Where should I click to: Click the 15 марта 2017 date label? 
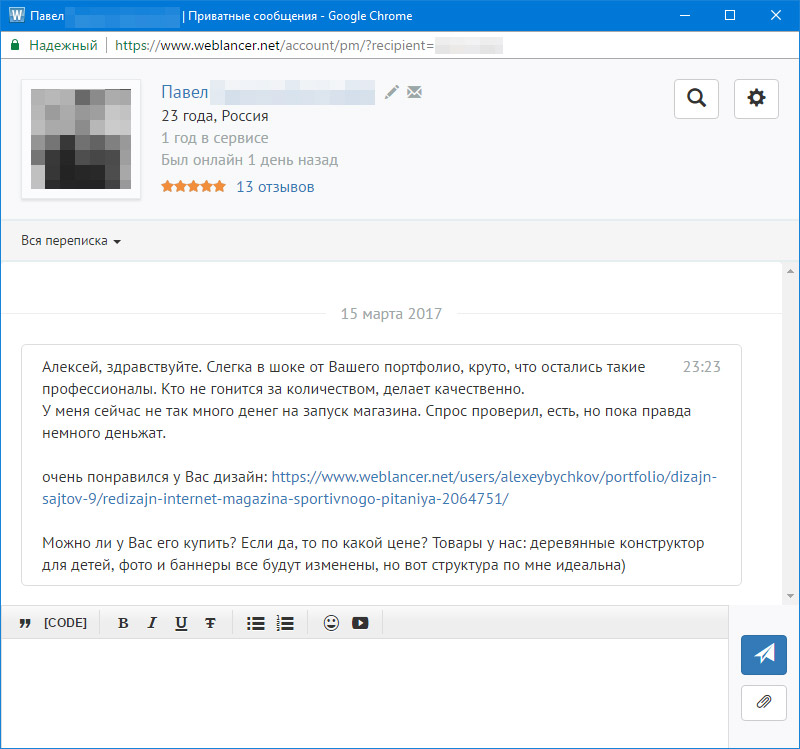pyautogui.click(x=391, y=314)
